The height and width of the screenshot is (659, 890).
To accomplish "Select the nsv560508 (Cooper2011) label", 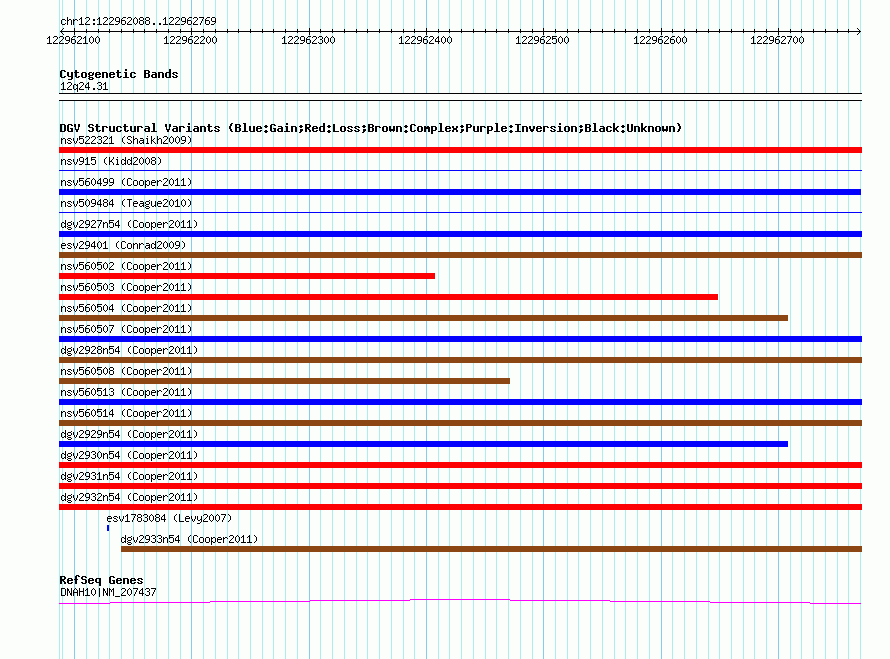I will click(x=126, y=371).
